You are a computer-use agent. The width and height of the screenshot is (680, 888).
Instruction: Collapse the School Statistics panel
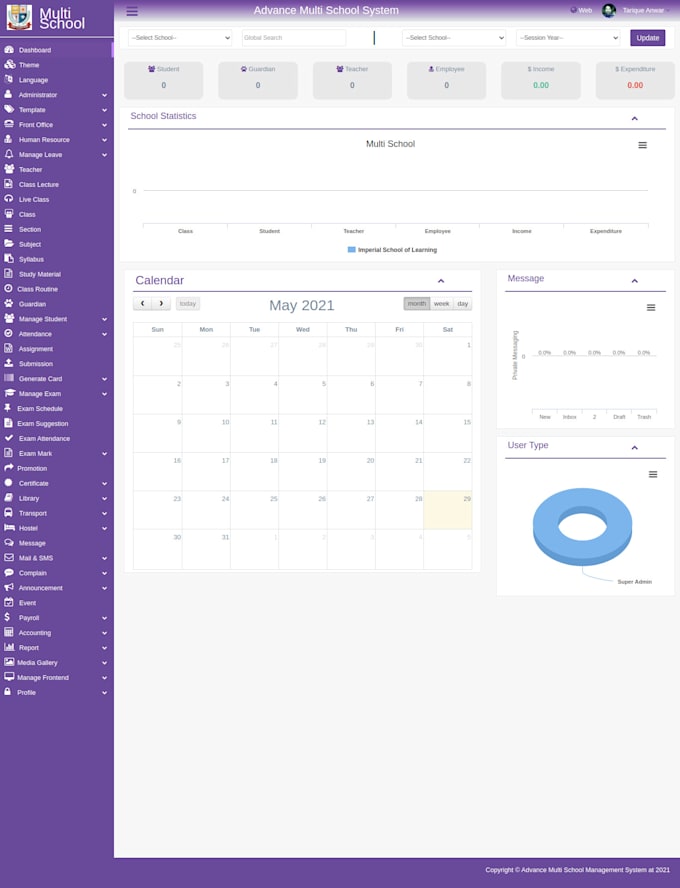click(635, 118)
